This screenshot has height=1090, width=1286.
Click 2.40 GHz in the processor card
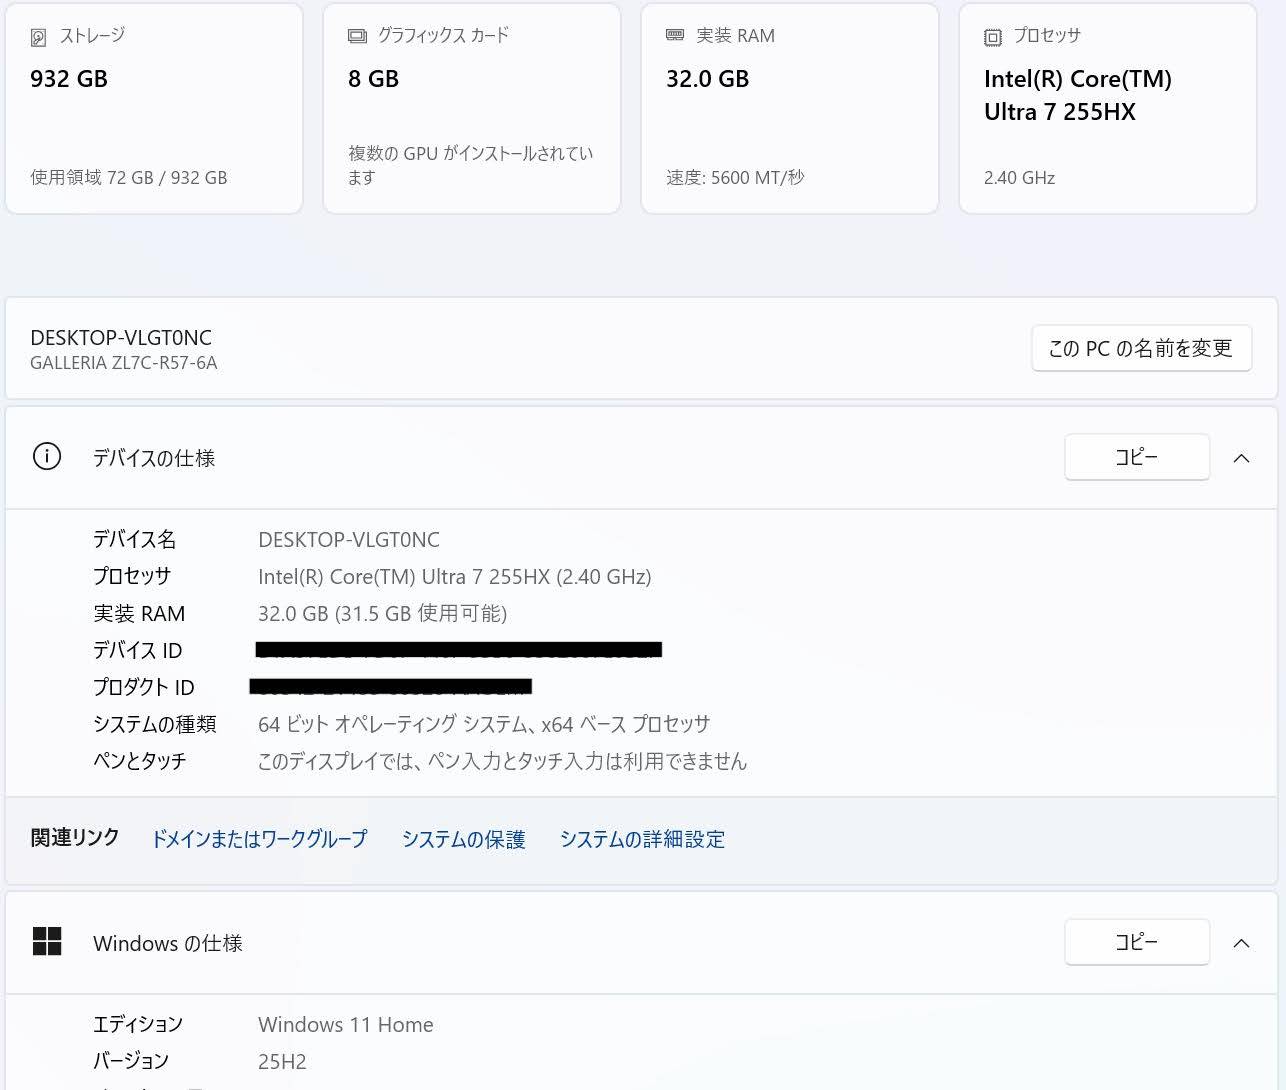pyautogui.click(x=1019, y=178)
